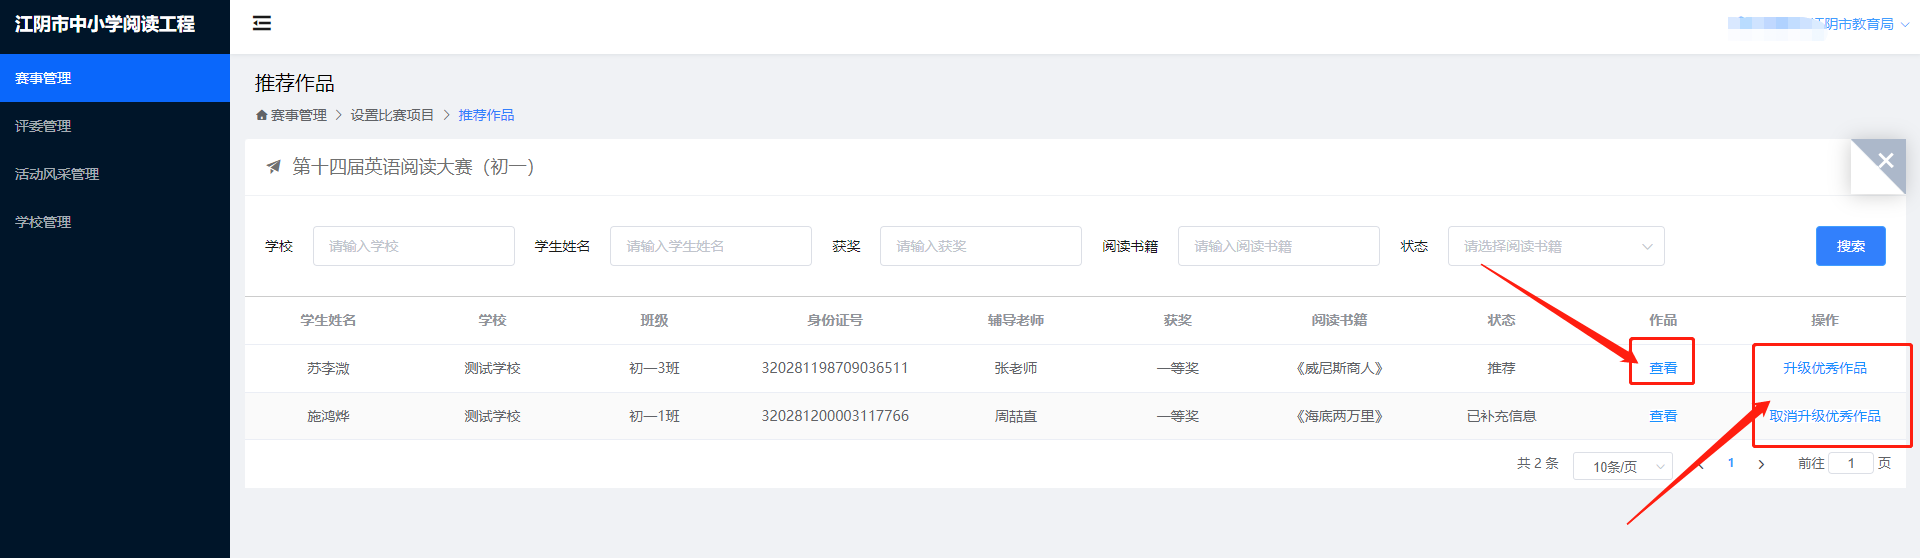Close the panel with the corner X
The image size is (1920, 558).
[1886, 160]
